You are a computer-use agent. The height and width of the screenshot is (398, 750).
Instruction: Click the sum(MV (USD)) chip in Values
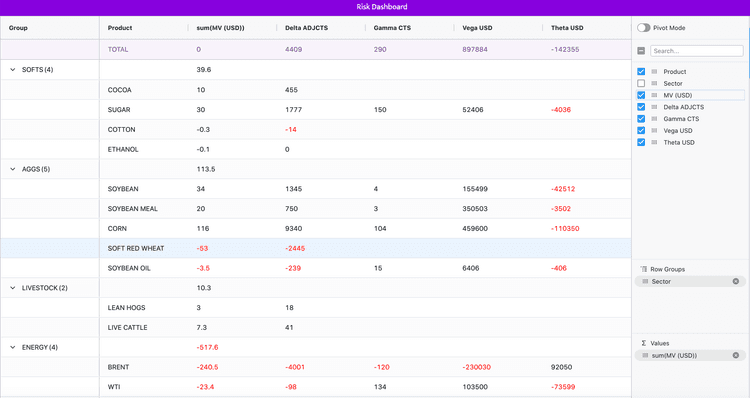coord(690,355)
